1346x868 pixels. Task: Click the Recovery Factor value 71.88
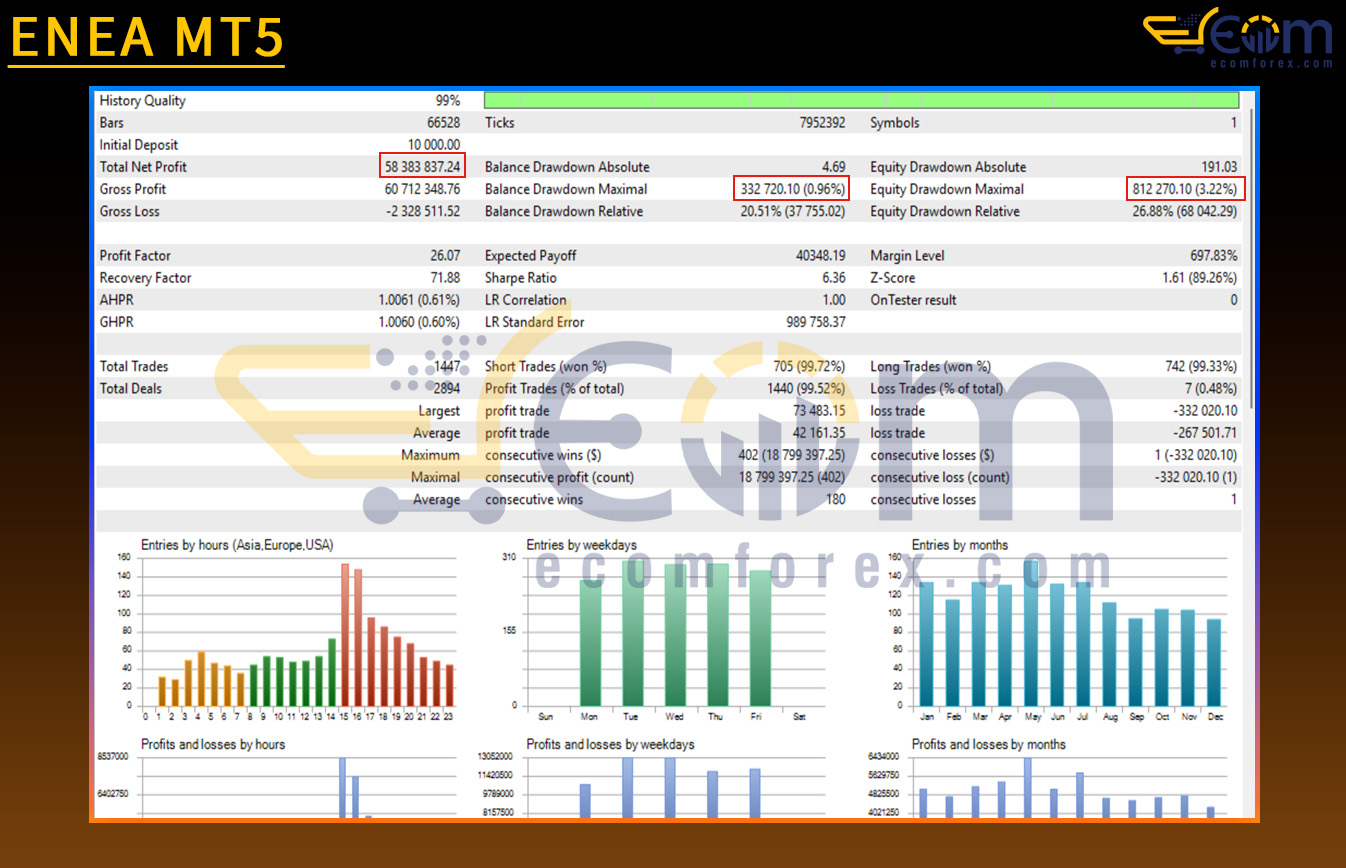445,278
